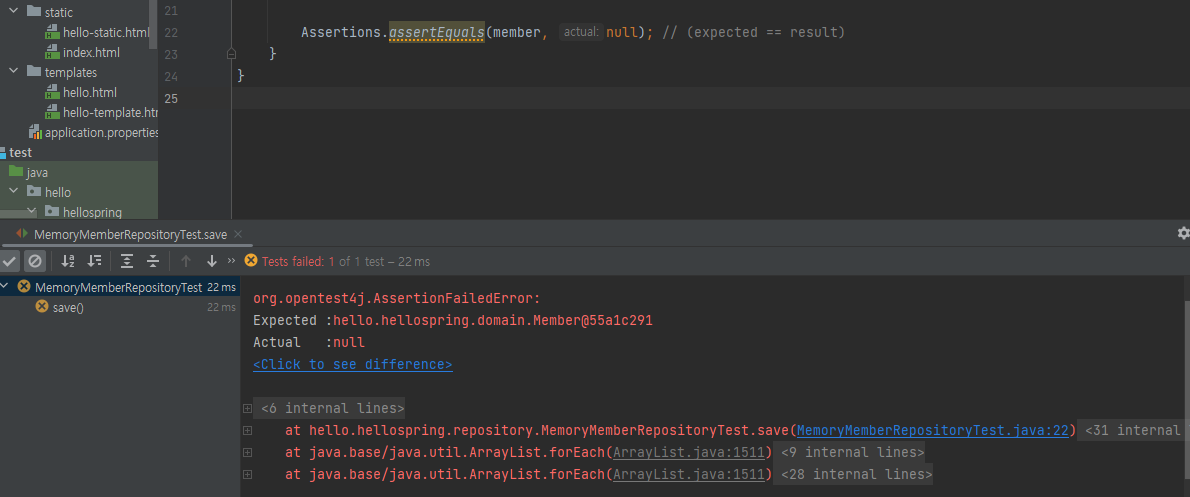Collapse the templates folder
This screenshot has width=1190, height=497.
click(13, 71)
